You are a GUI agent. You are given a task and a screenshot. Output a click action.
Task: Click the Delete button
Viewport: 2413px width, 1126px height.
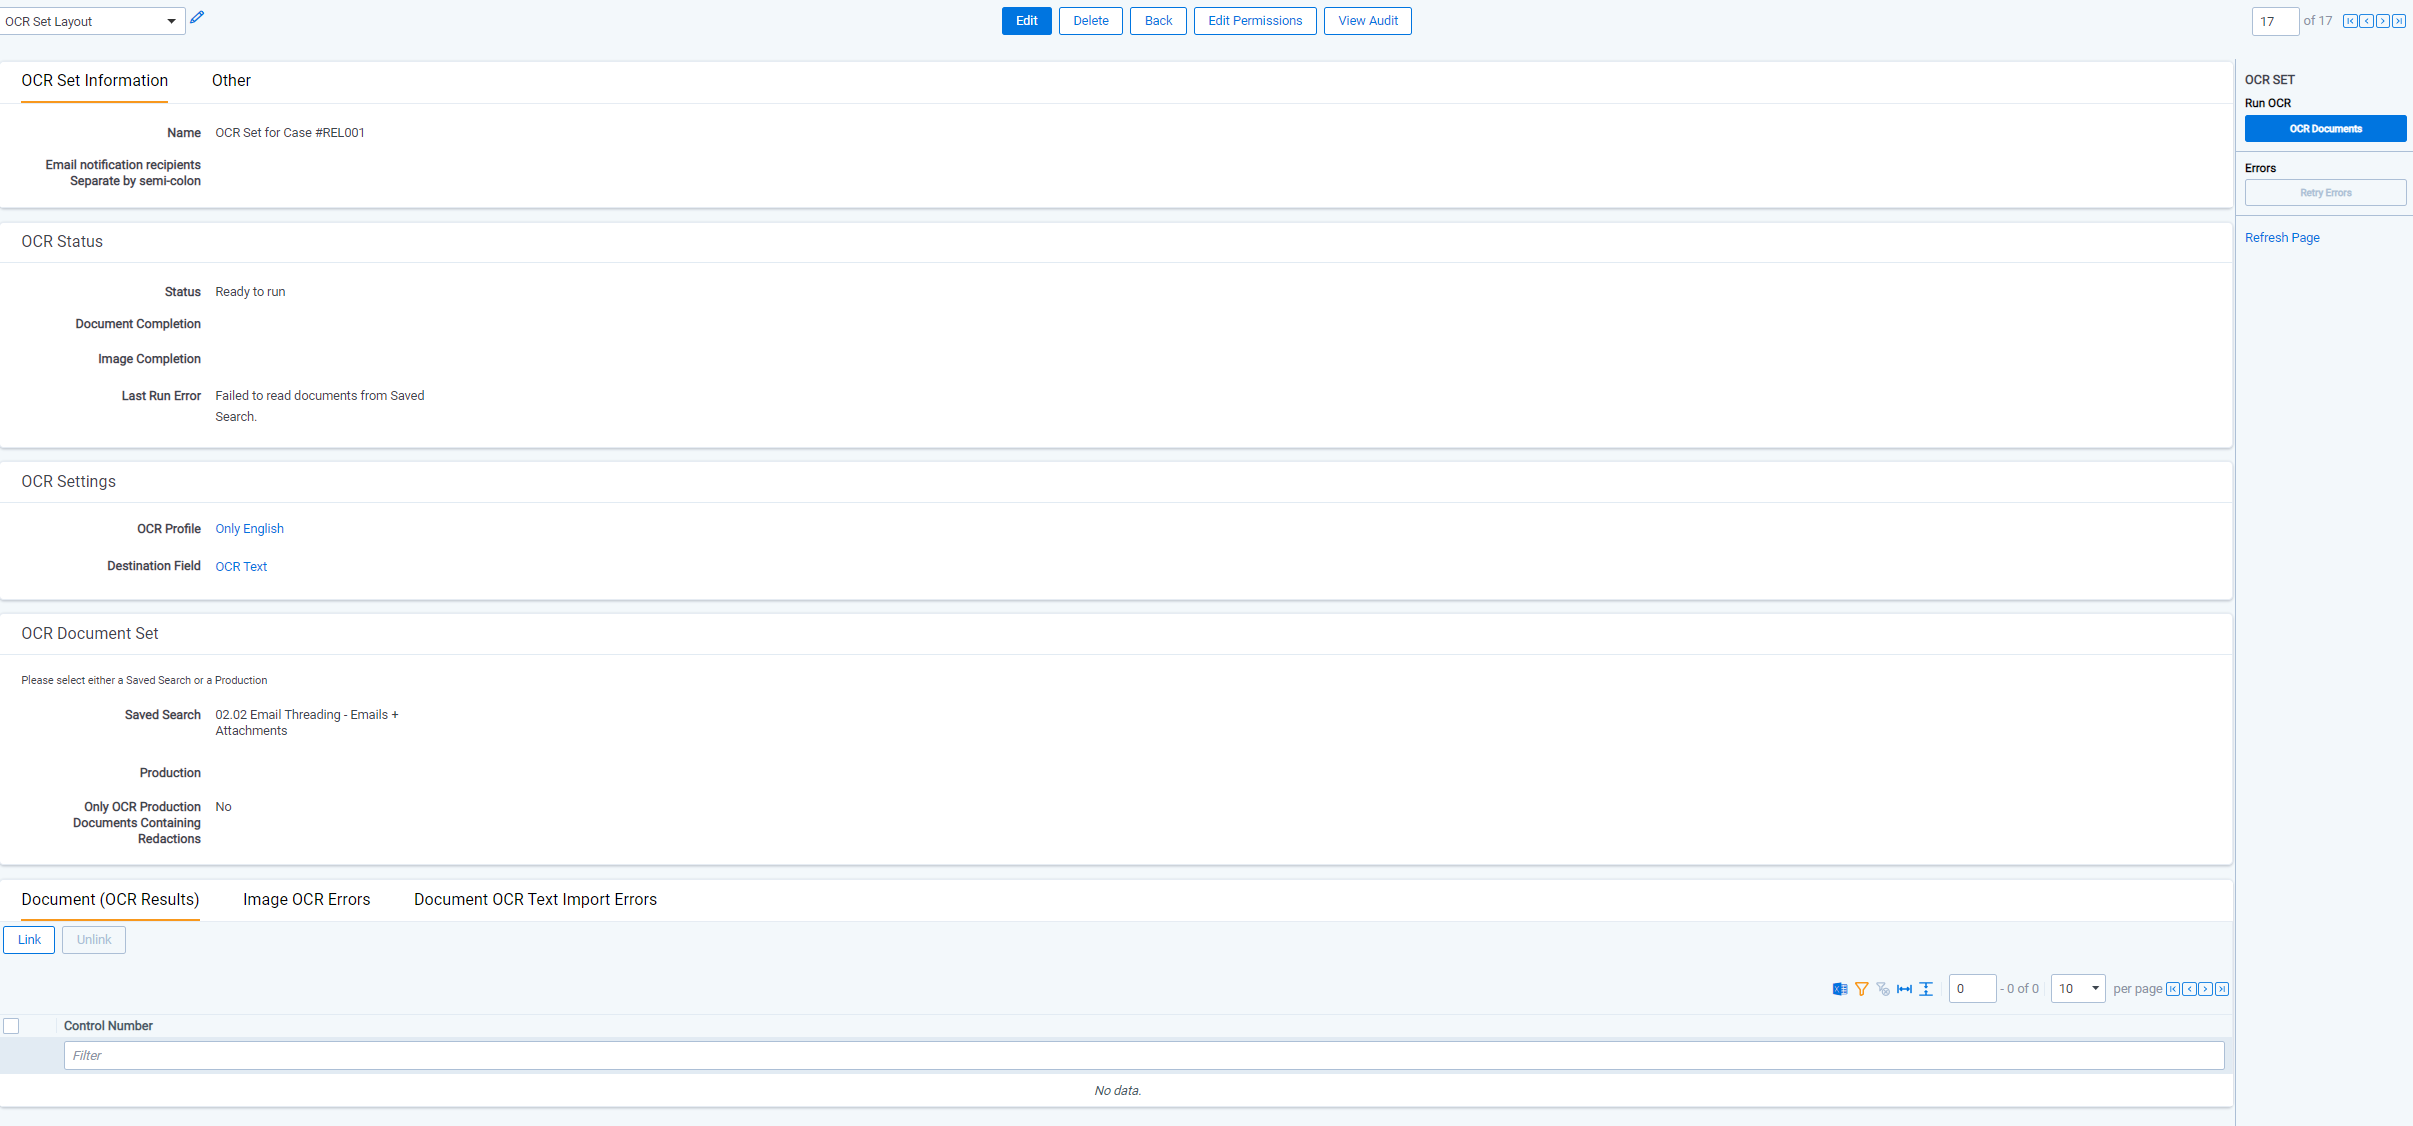1091,21
